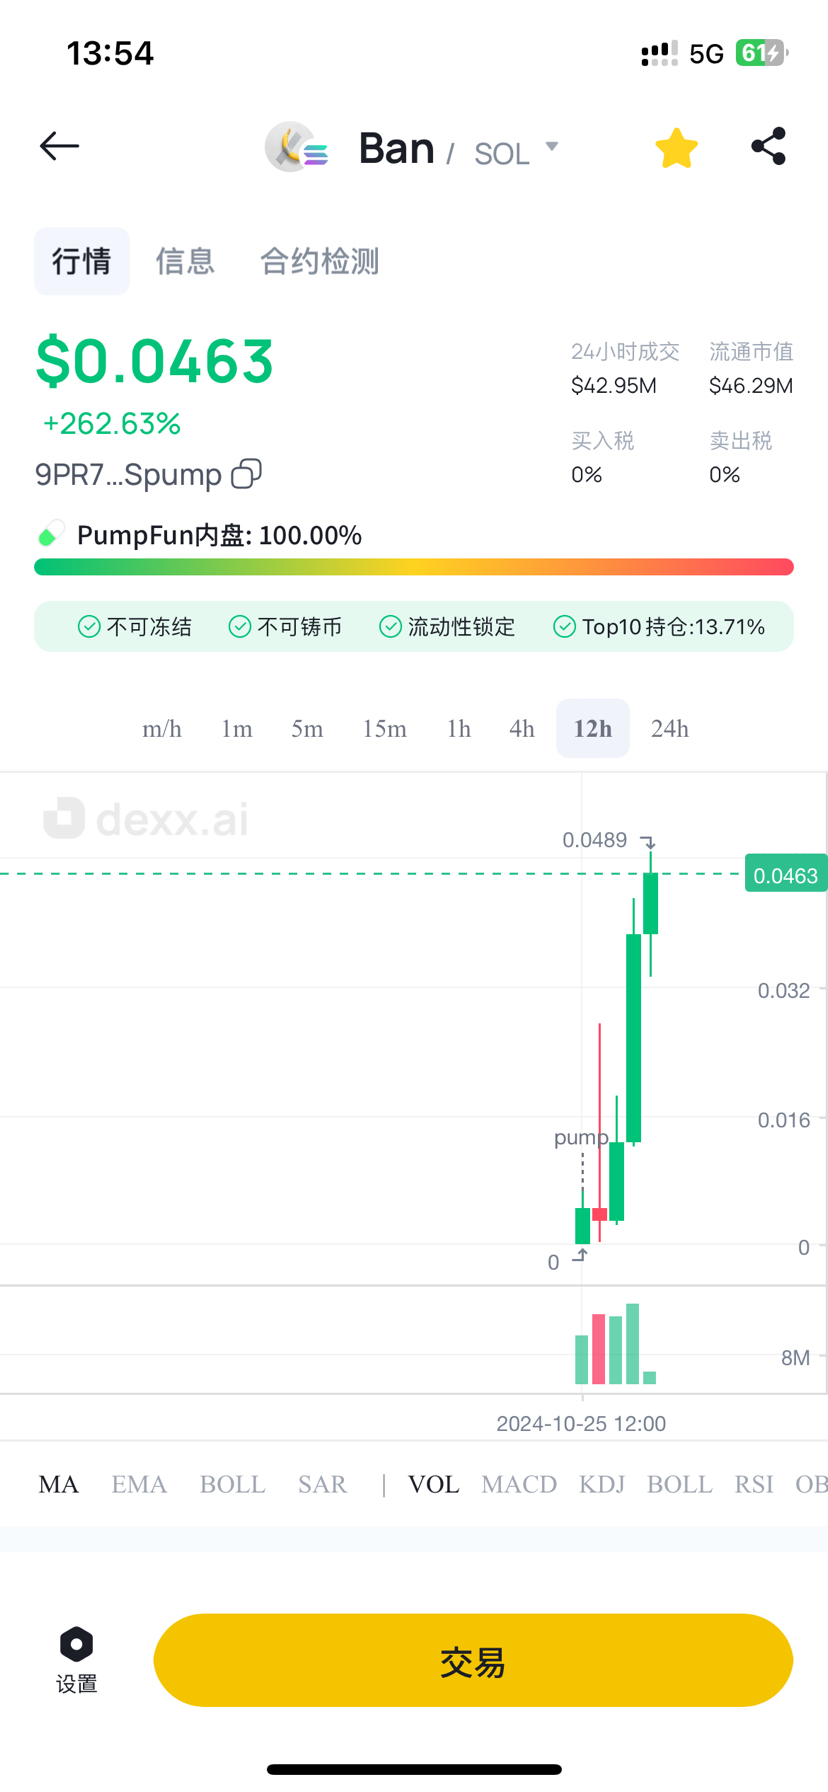Tap the yellow 交易 button
The height and width of the screenshot is (1792, 828).
coord(473,1660)
